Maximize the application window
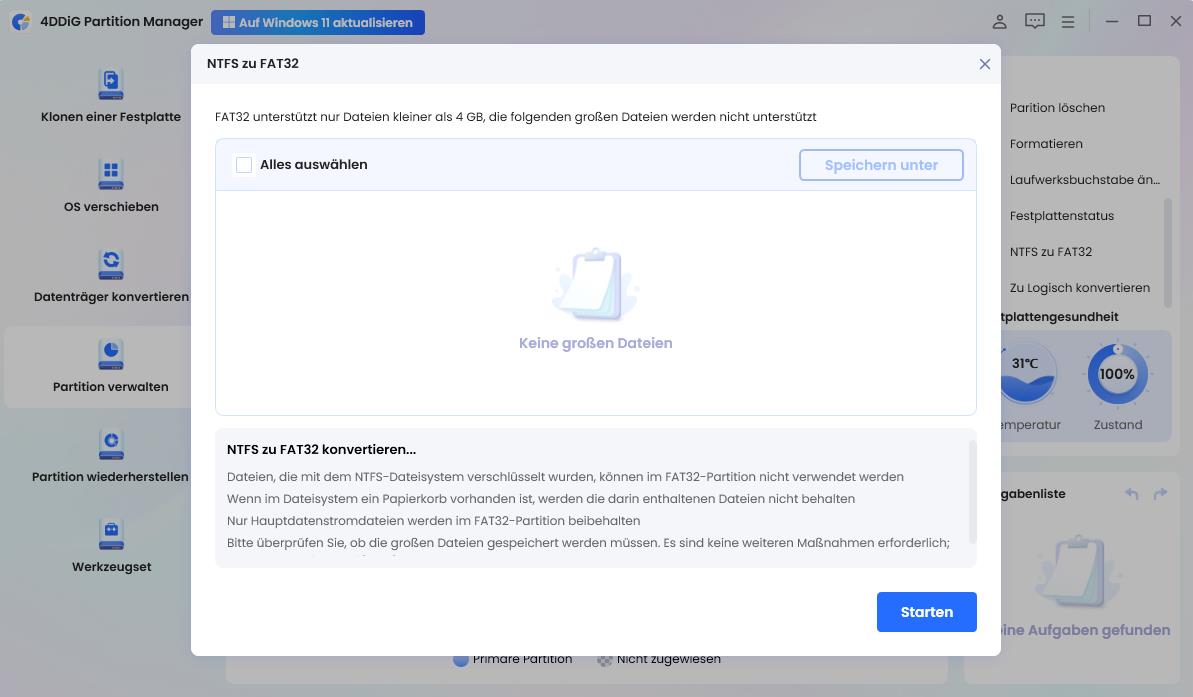 [x=1144, y=21]
